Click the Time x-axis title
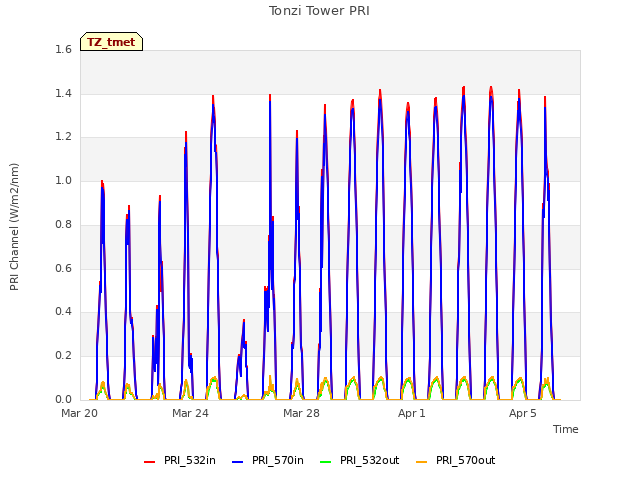Viewport: 640px width, 480px height. coord(566,429)
